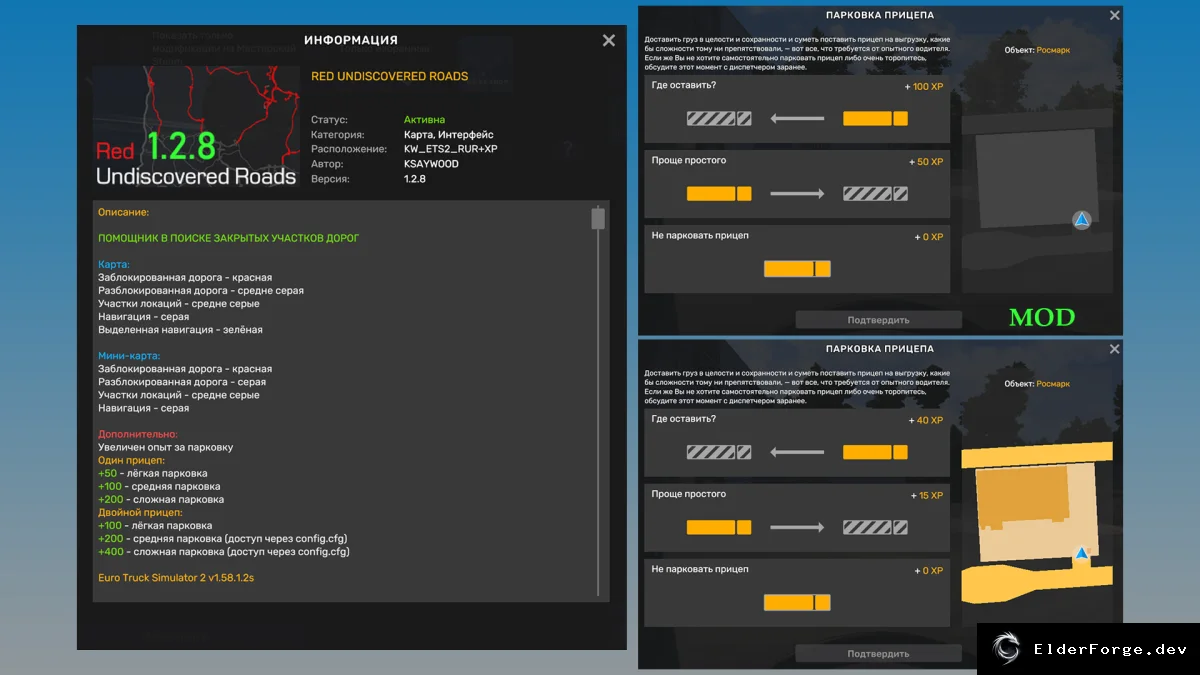Close the parking dialog with yellow map
The image size is (1200, 675).
point(1115,349)
